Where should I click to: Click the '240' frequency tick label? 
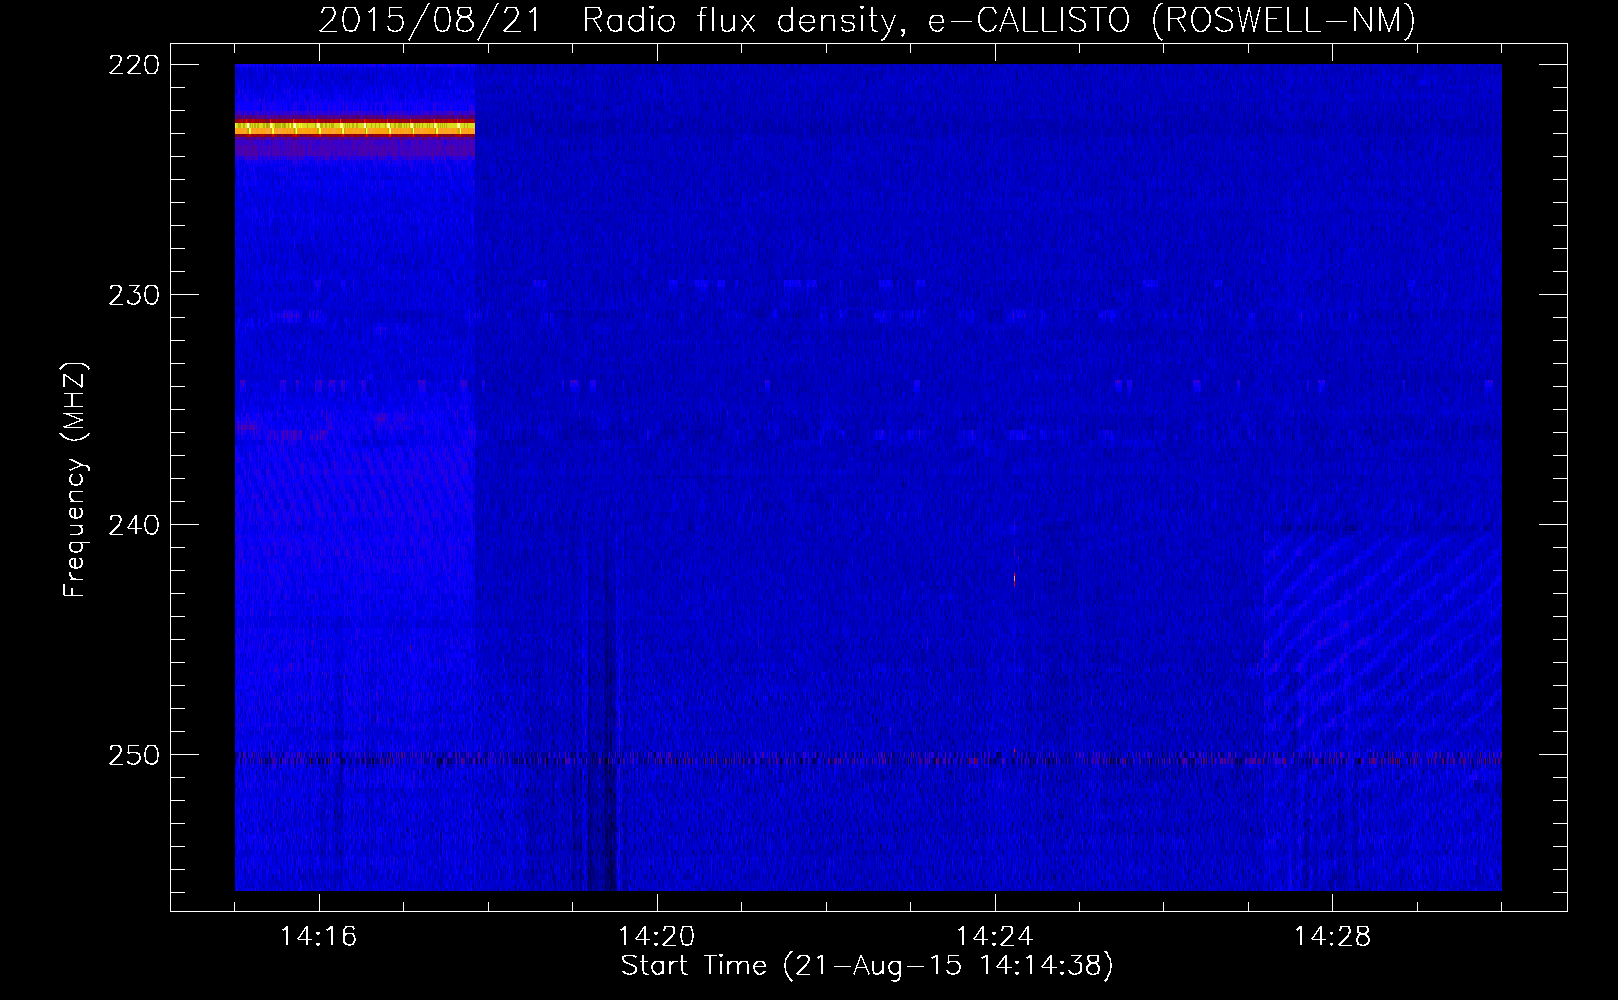click(x=134, y=525)
